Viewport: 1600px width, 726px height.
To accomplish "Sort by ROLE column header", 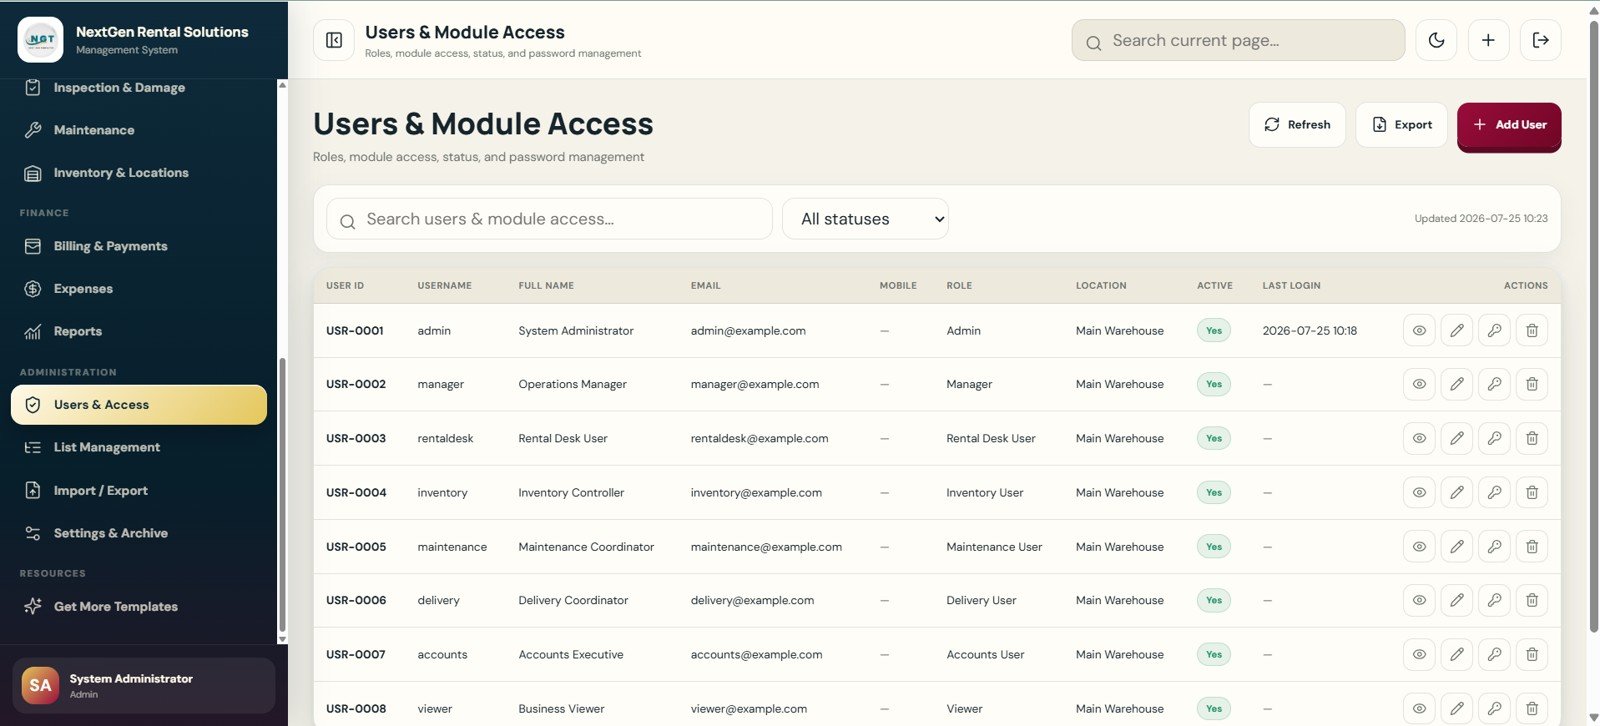I will pyautogui.click(x=959, y=286).
